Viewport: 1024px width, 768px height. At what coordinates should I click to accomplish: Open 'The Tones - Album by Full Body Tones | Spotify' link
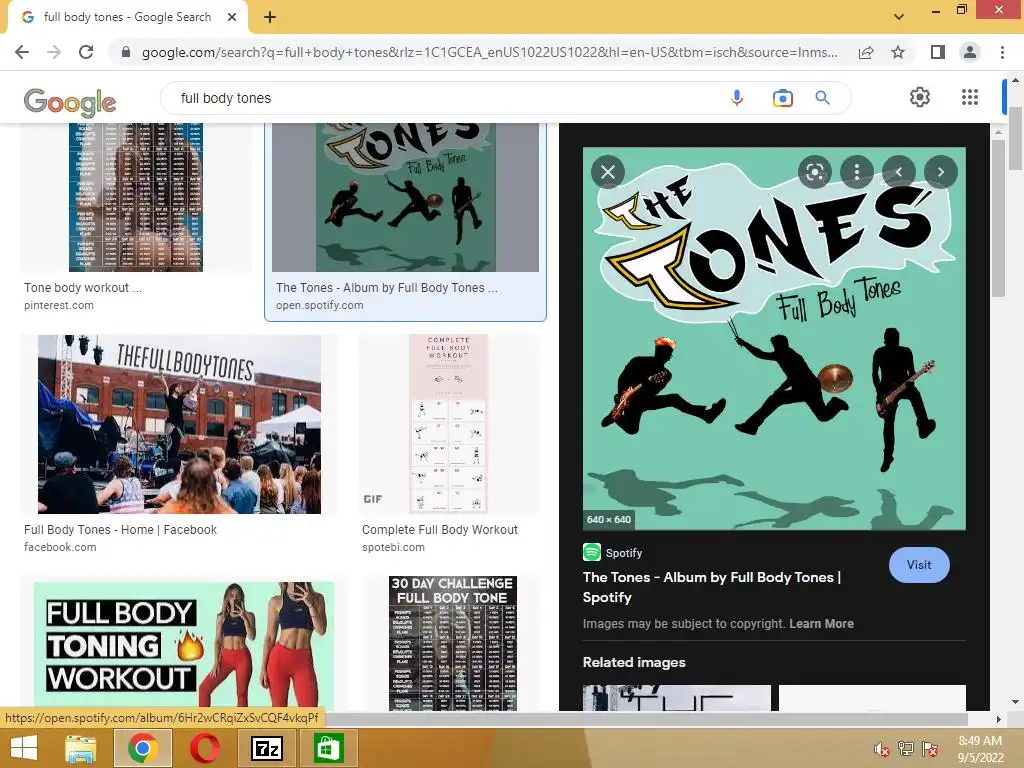pos(712,587)
